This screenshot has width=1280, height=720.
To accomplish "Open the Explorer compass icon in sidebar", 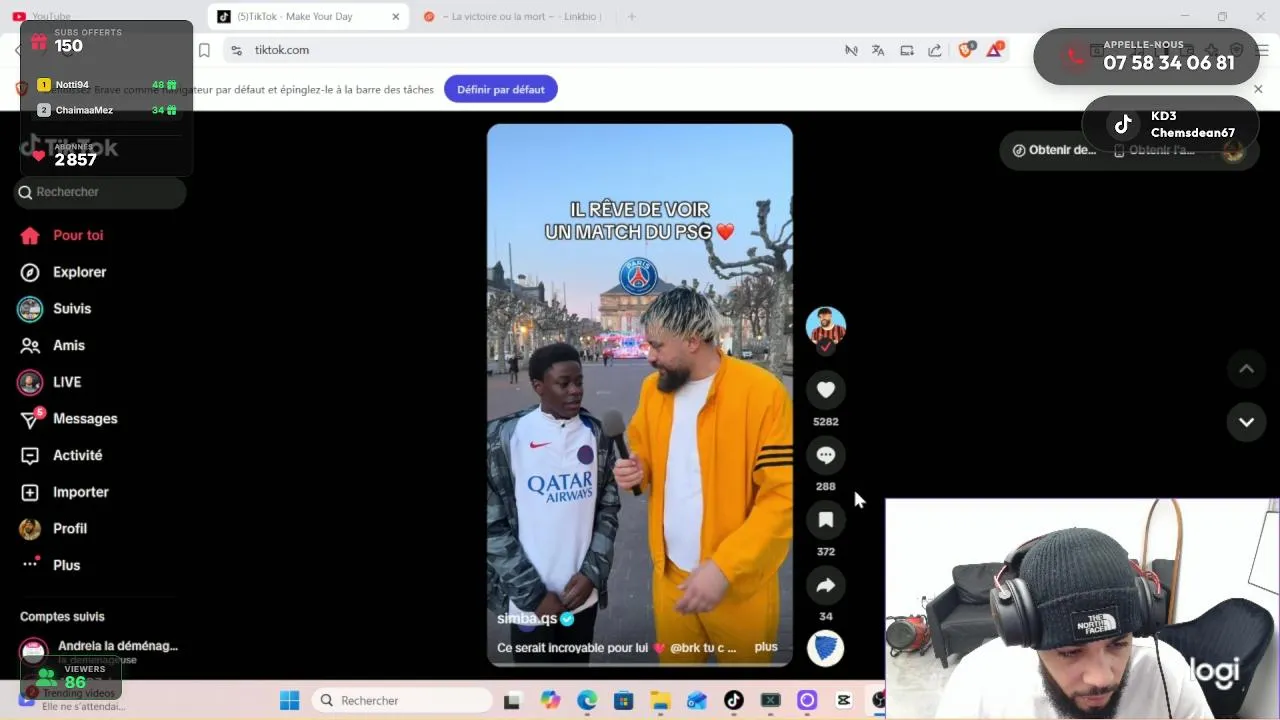I will [x=30, y=272].
